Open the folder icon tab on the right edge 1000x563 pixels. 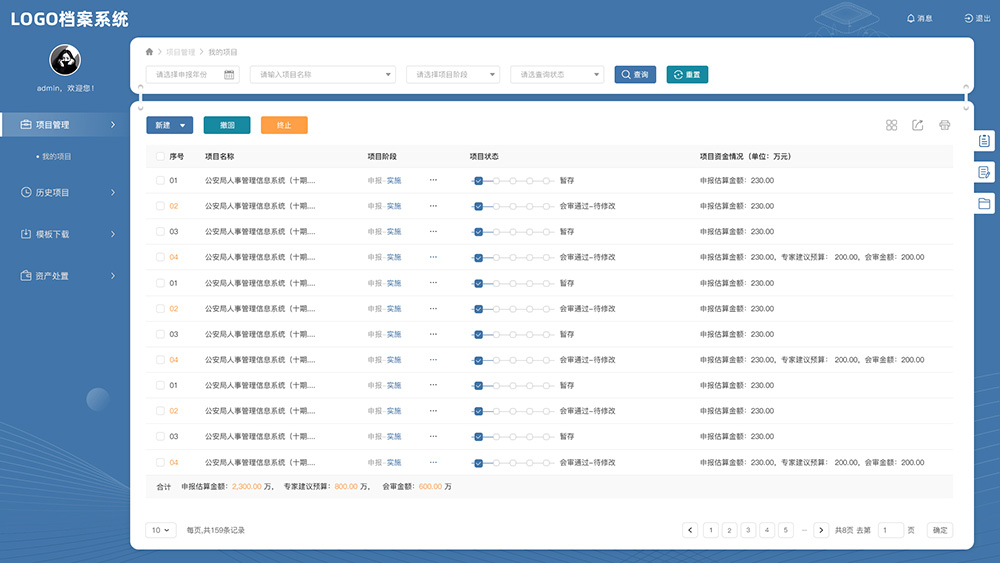coord(984,203)
